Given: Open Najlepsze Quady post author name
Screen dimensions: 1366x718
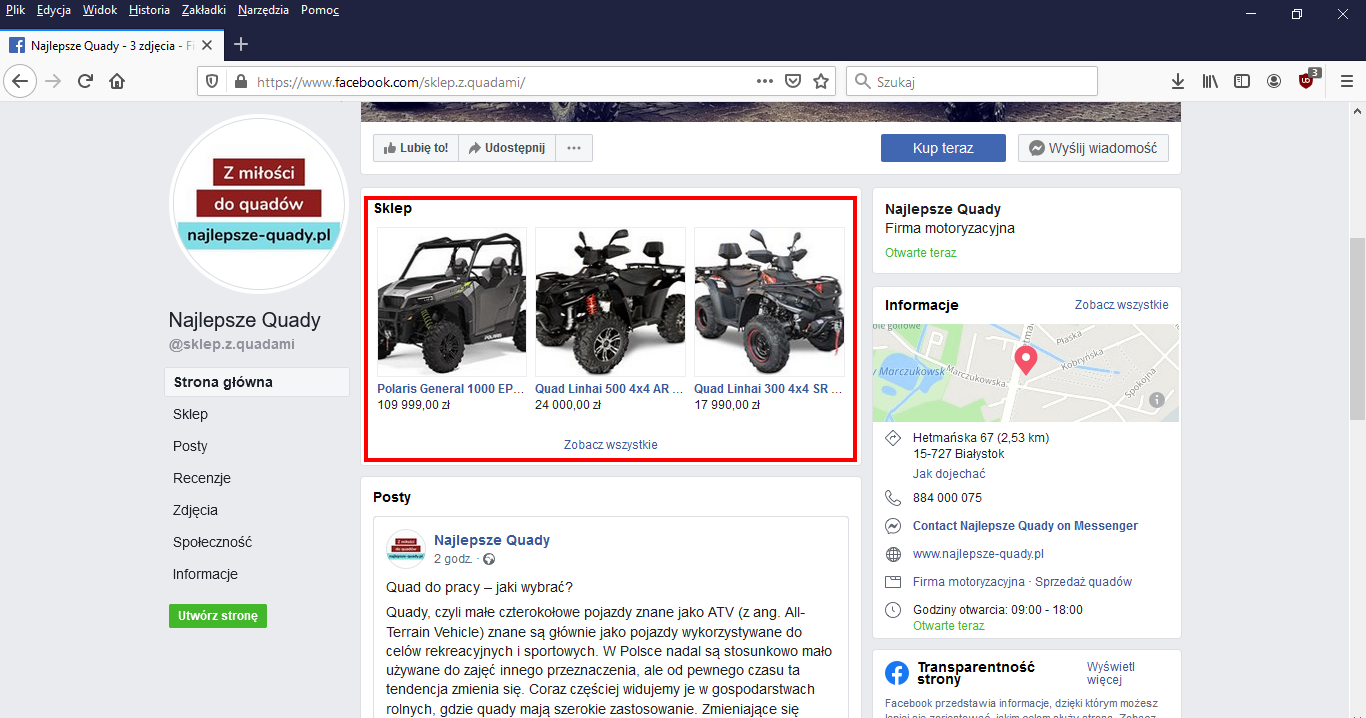Looking at the screenshot, I should [492, 540].
